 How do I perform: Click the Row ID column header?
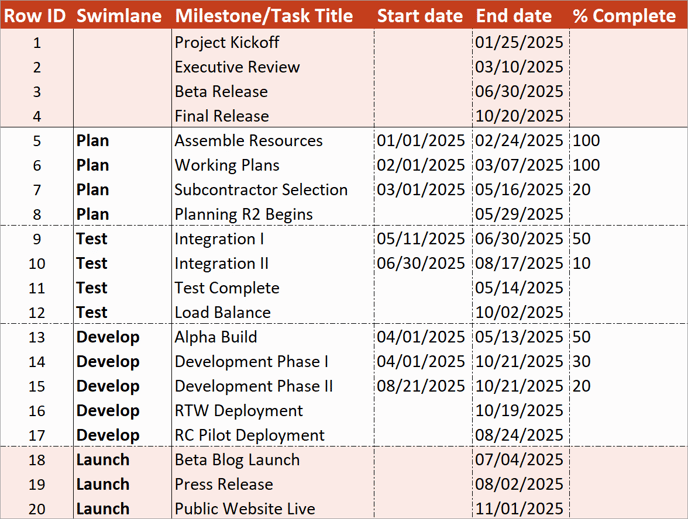coord(36,15)
